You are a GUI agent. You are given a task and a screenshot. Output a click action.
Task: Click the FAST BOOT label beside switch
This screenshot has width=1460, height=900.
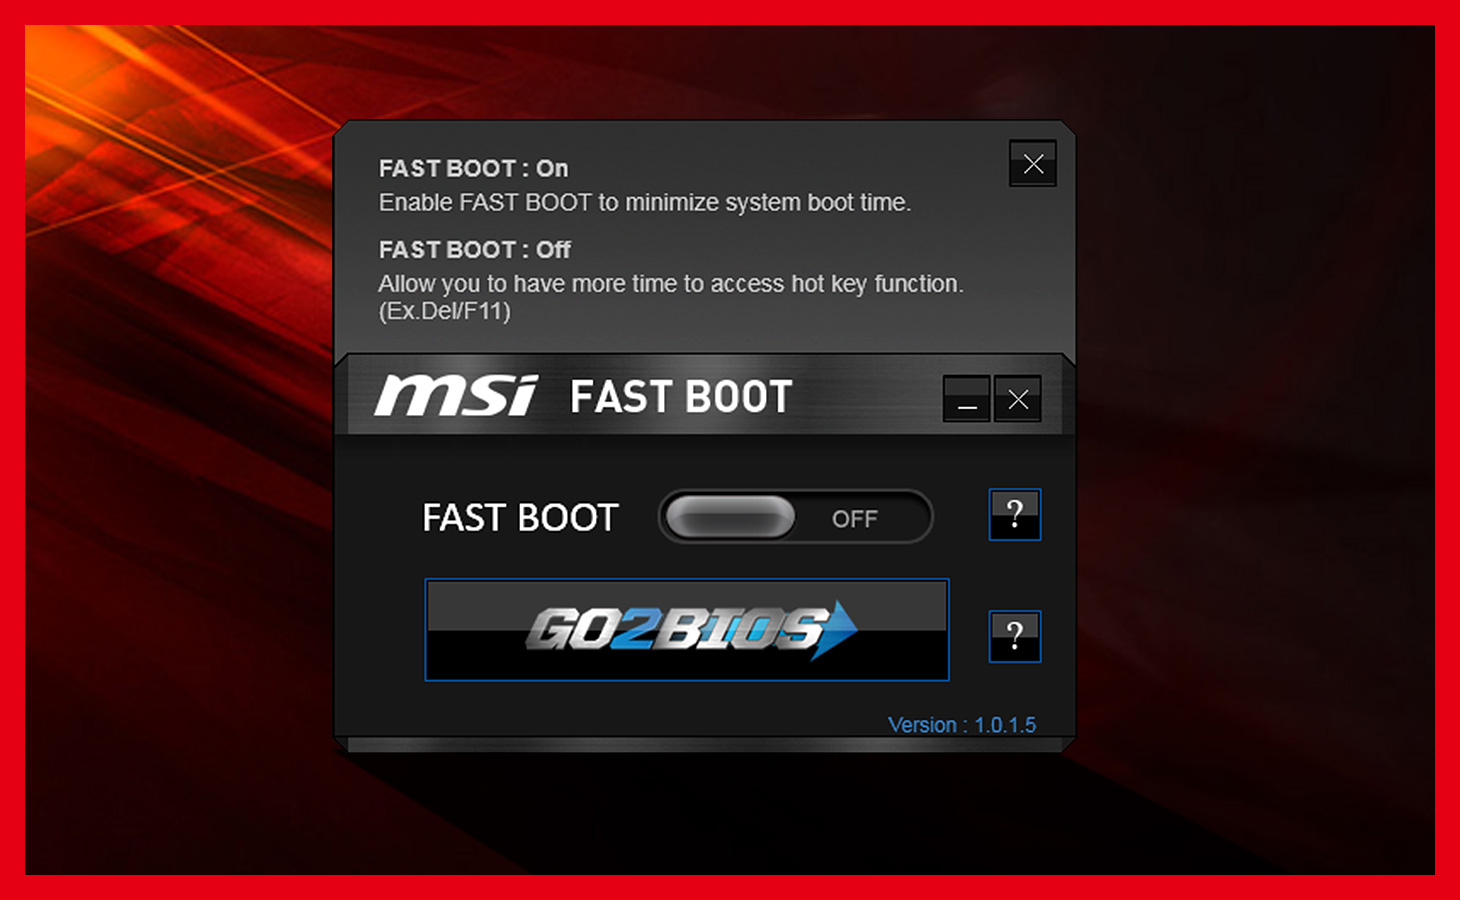(520, 518)
